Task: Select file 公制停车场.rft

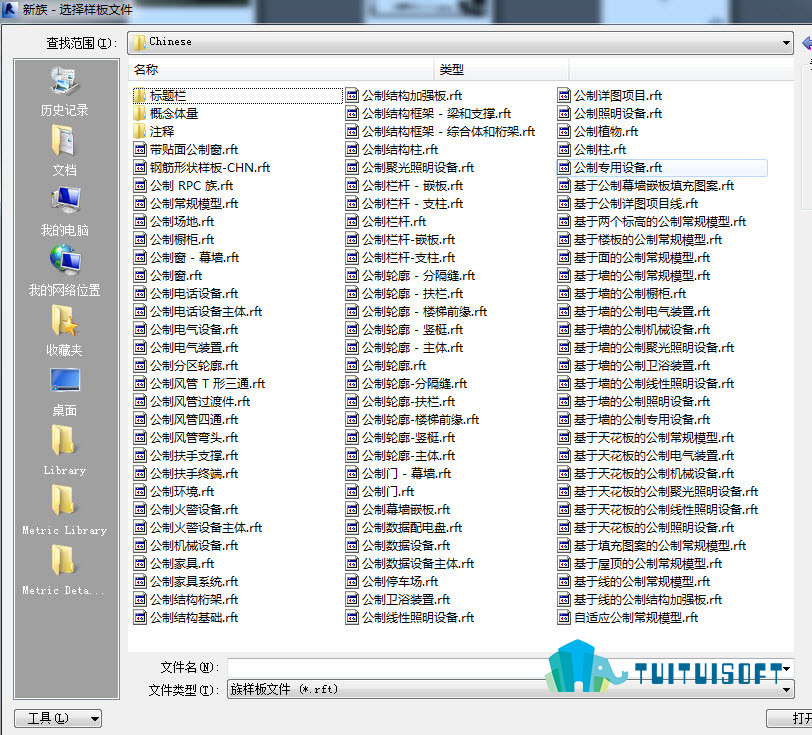Action: [392, 581]
